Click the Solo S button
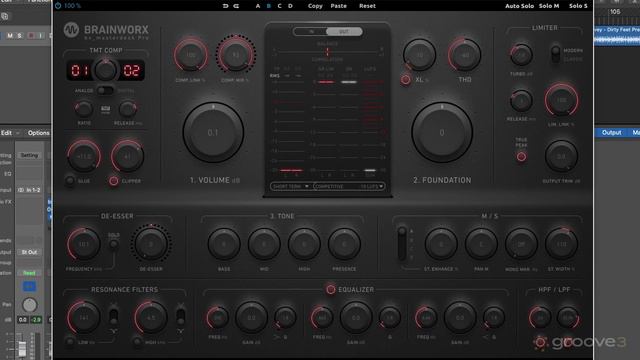 click(578, 6)
